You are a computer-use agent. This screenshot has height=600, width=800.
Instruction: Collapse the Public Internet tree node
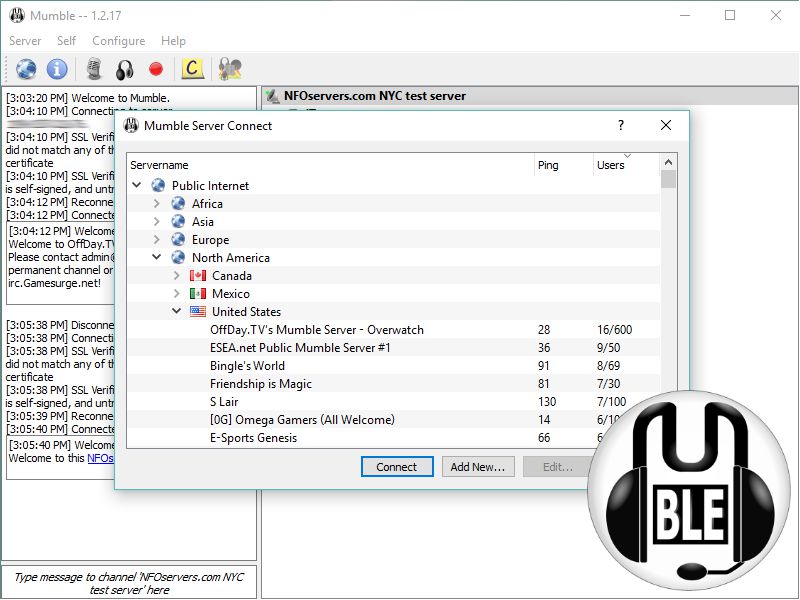[137, 185]
